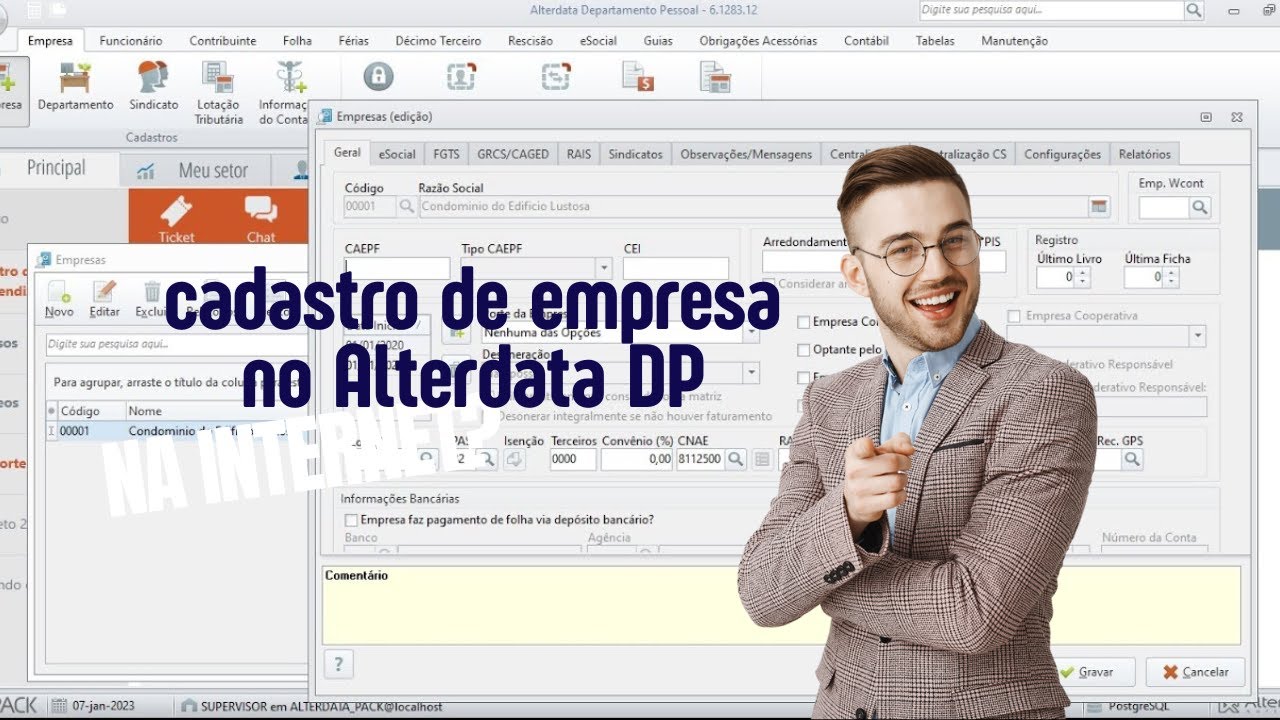Toggle the Empresa Cooperativa checkbox
Screen dimensions: 1280x720
point(1014,316)
